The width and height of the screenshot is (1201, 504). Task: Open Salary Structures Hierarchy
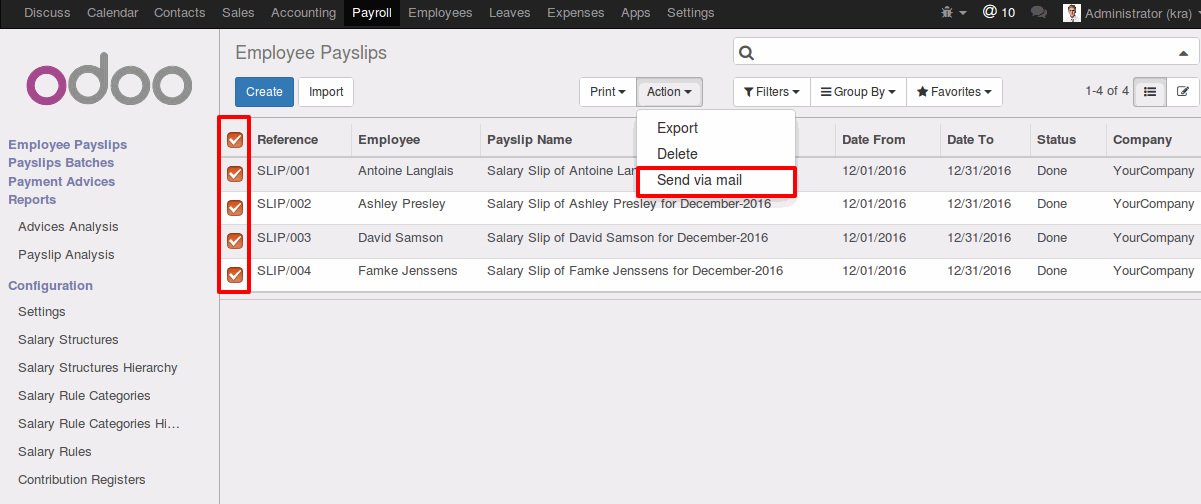click(98, 368)
